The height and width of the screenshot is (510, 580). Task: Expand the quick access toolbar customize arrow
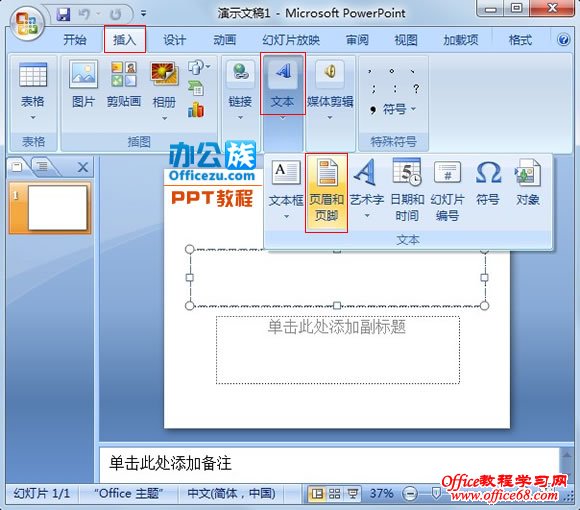(144, 14)
